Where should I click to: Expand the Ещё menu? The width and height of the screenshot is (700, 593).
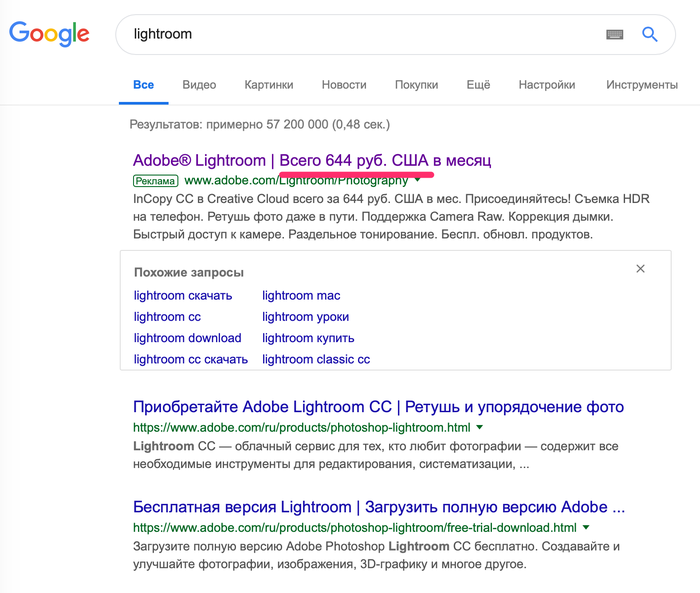point(478,85)
